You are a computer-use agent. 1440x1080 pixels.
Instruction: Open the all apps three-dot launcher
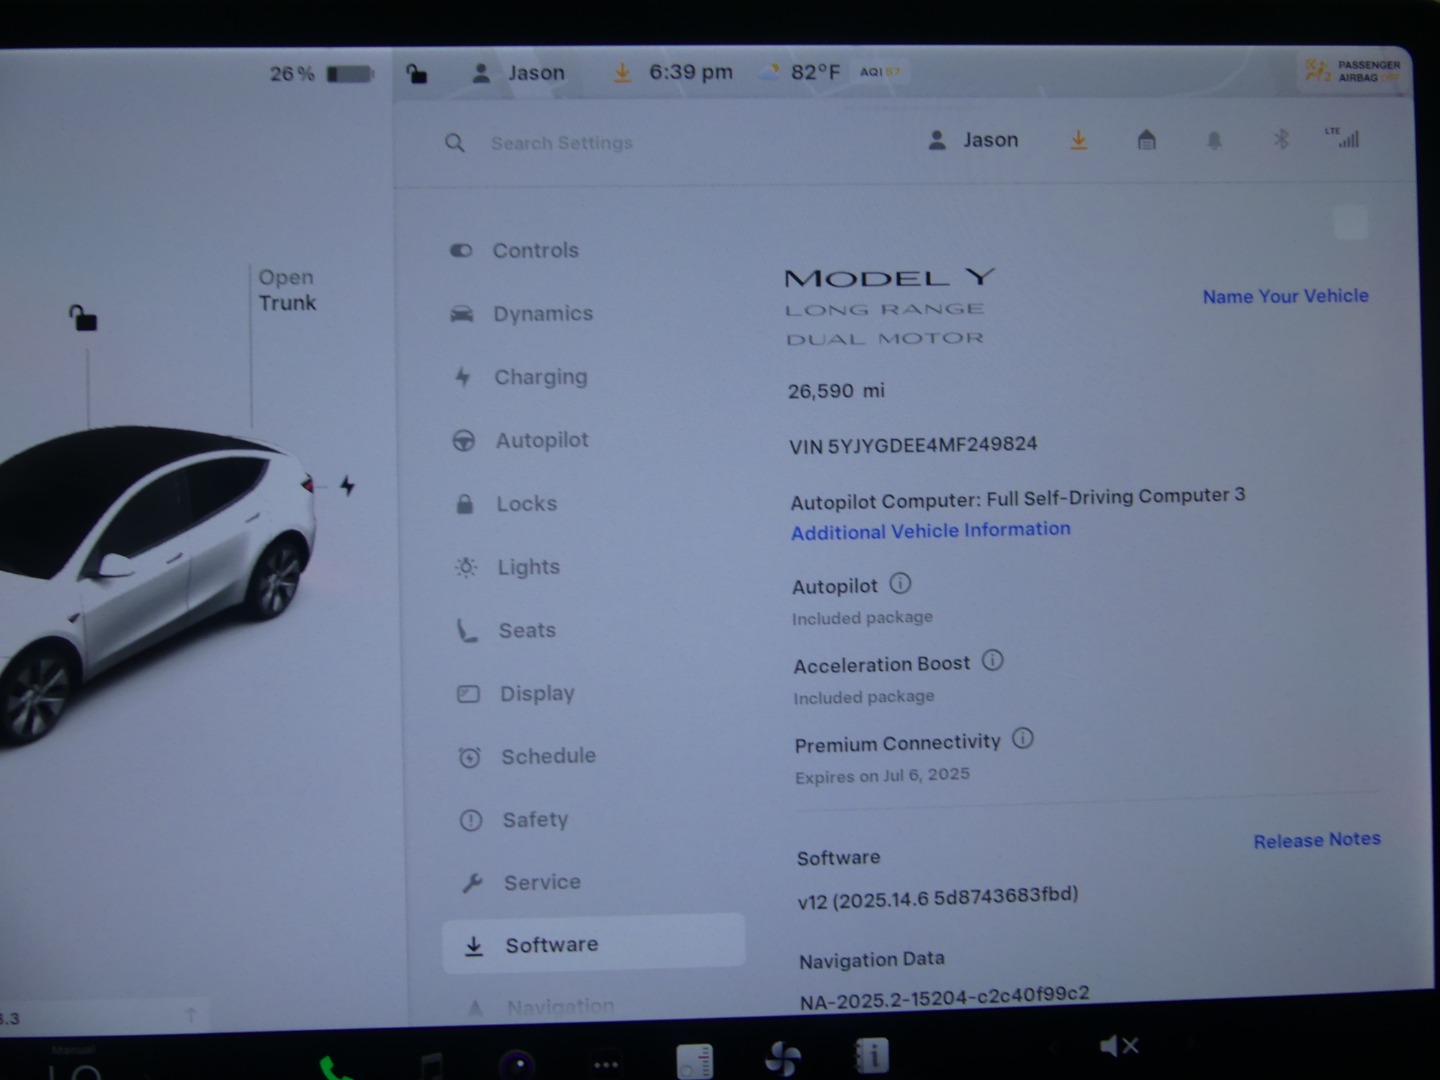pos(606,1064)
